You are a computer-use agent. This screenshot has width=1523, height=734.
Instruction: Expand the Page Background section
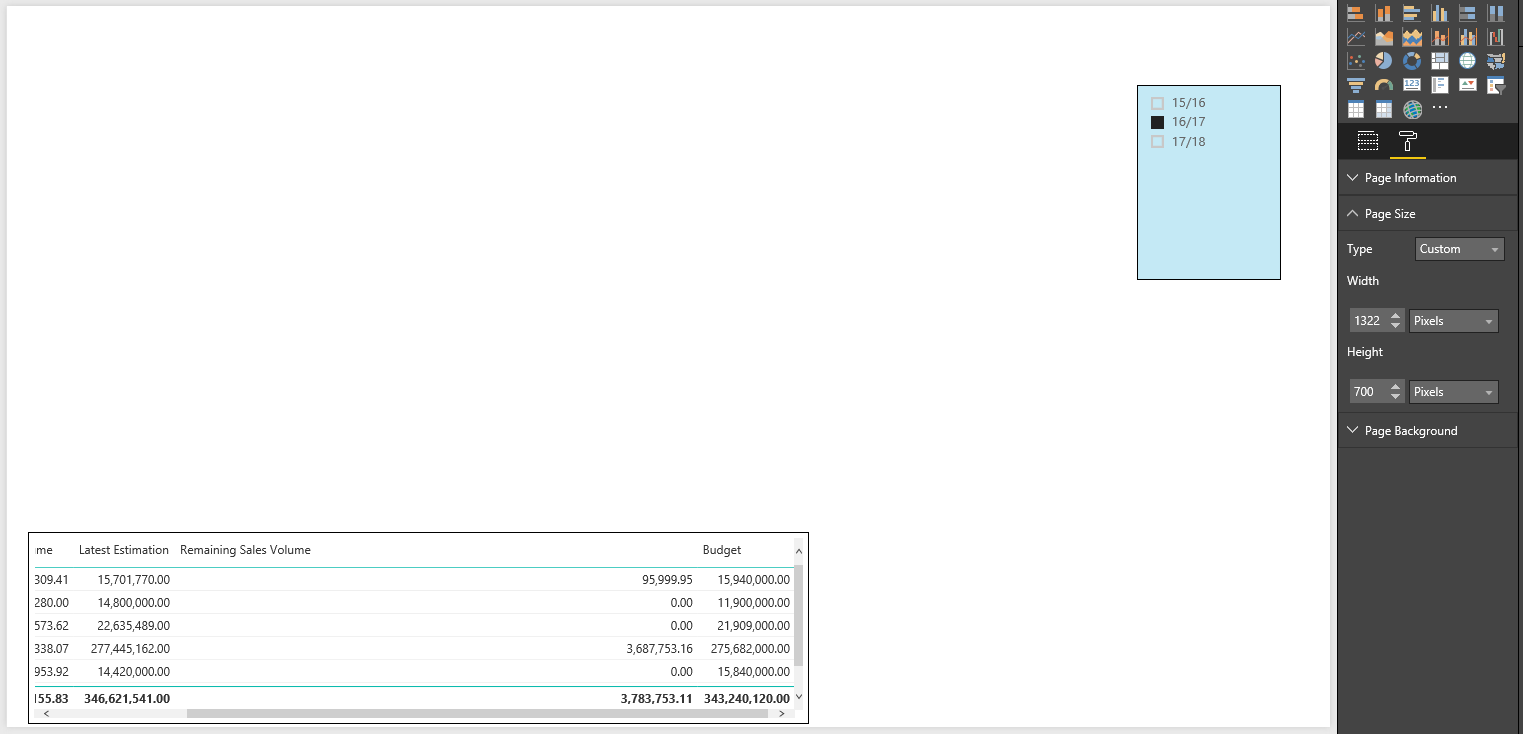coord(1428,431)
